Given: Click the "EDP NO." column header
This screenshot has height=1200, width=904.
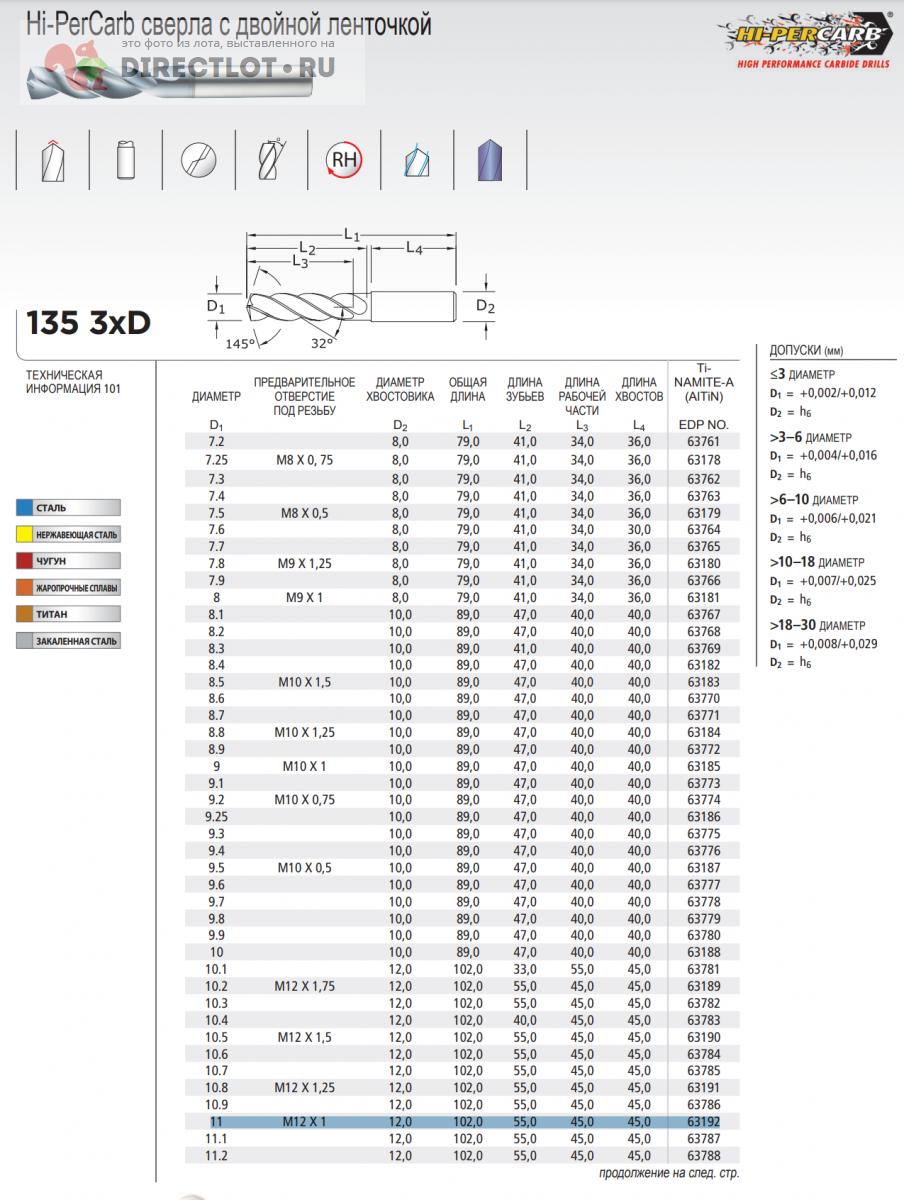Looking at the screenshot, I should pyautogui.click(x=704, y=425).
